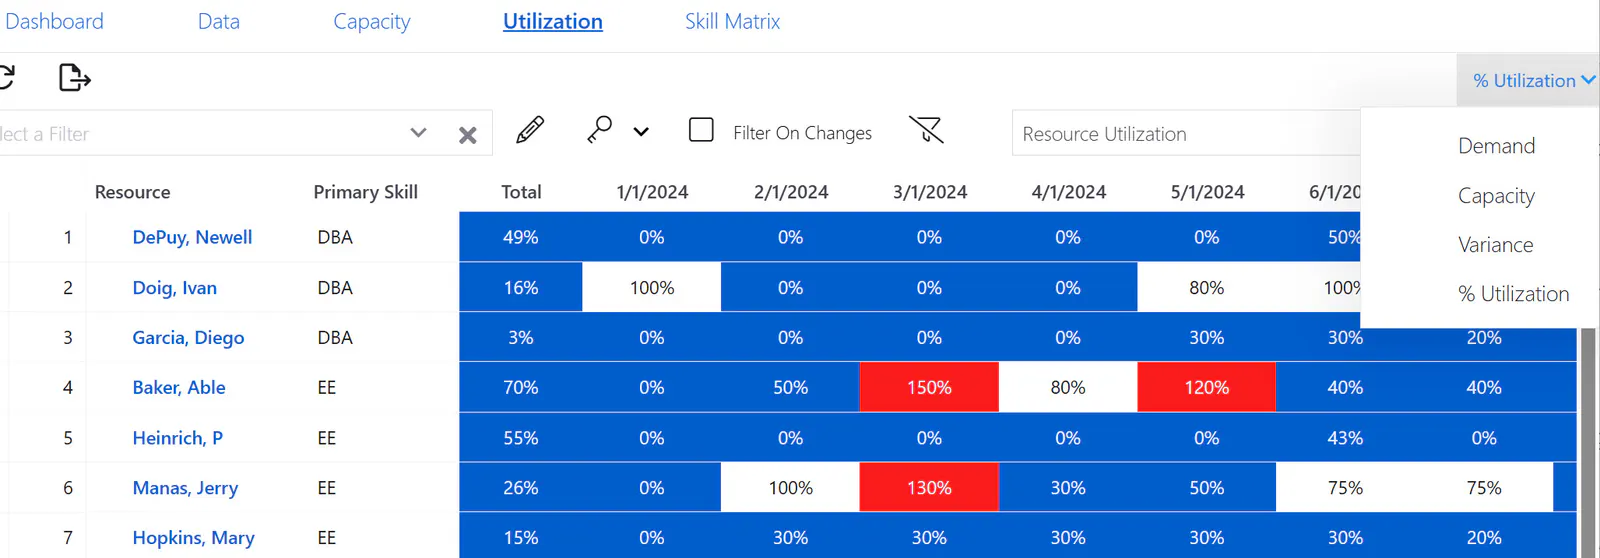Clear the selected filter with X
The image size is (1600, 558).
point(467,135)
